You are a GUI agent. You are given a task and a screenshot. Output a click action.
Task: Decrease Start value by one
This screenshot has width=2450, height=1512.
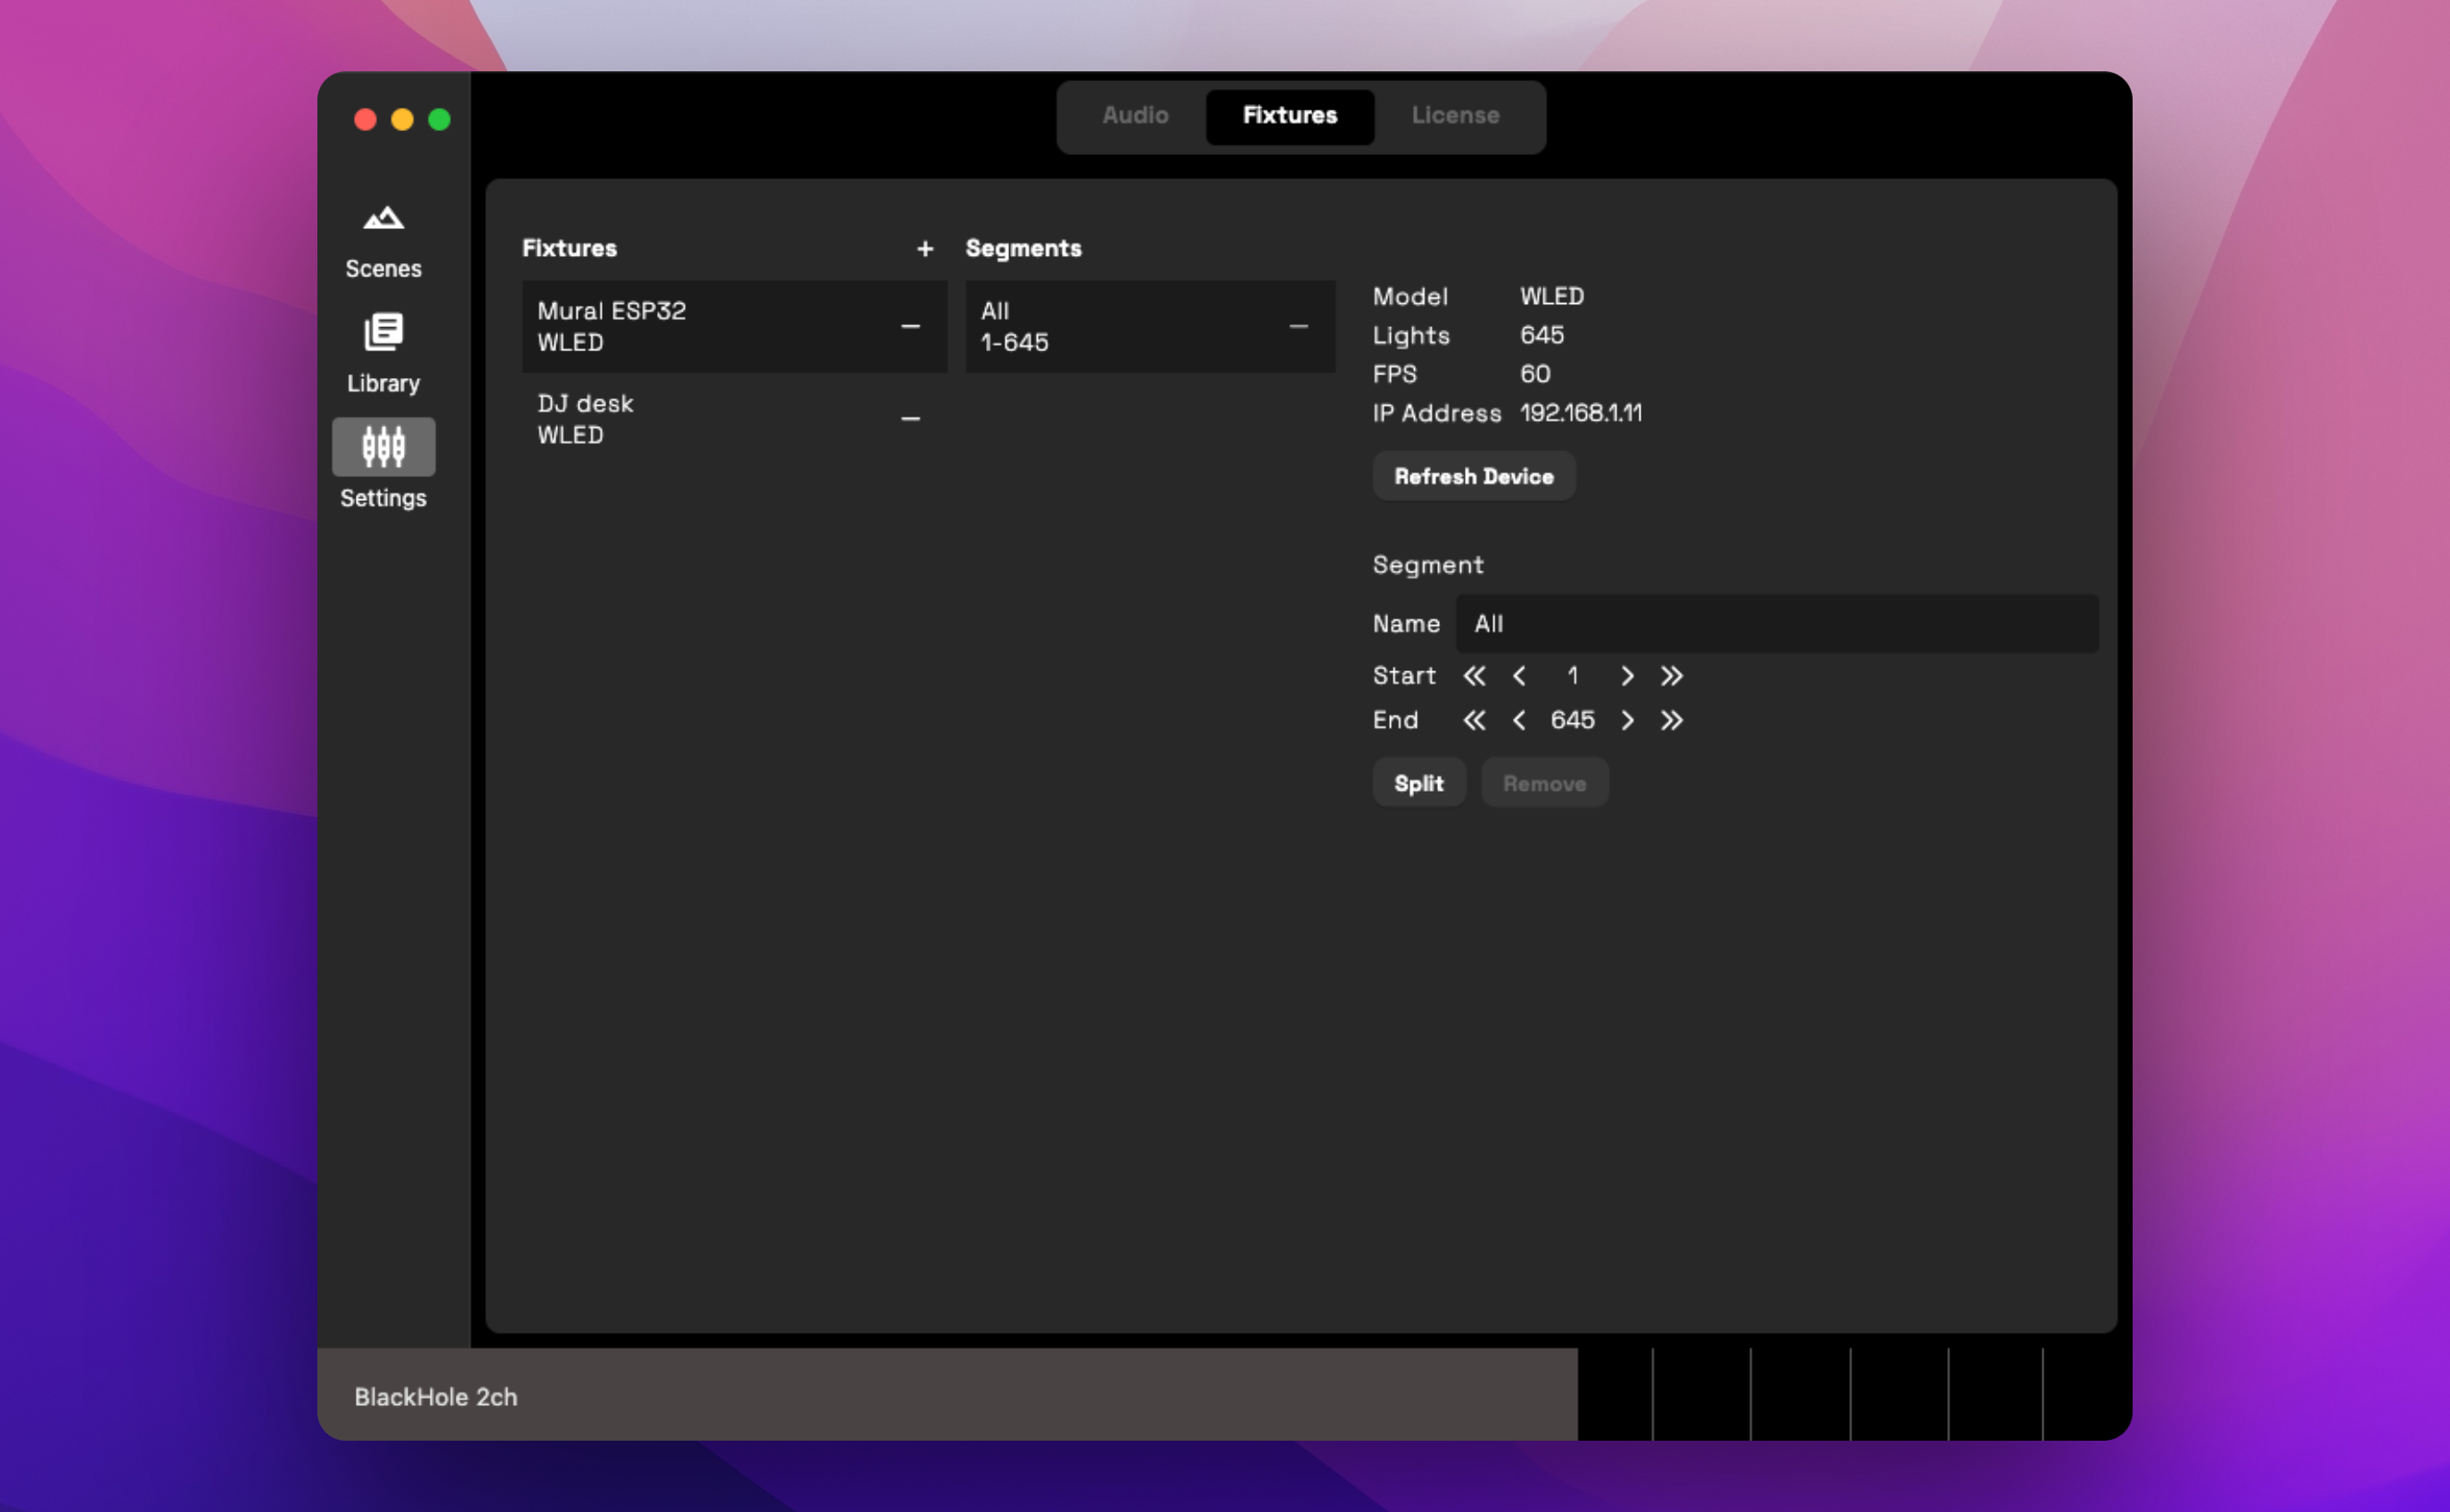[x=1519, y=676]
